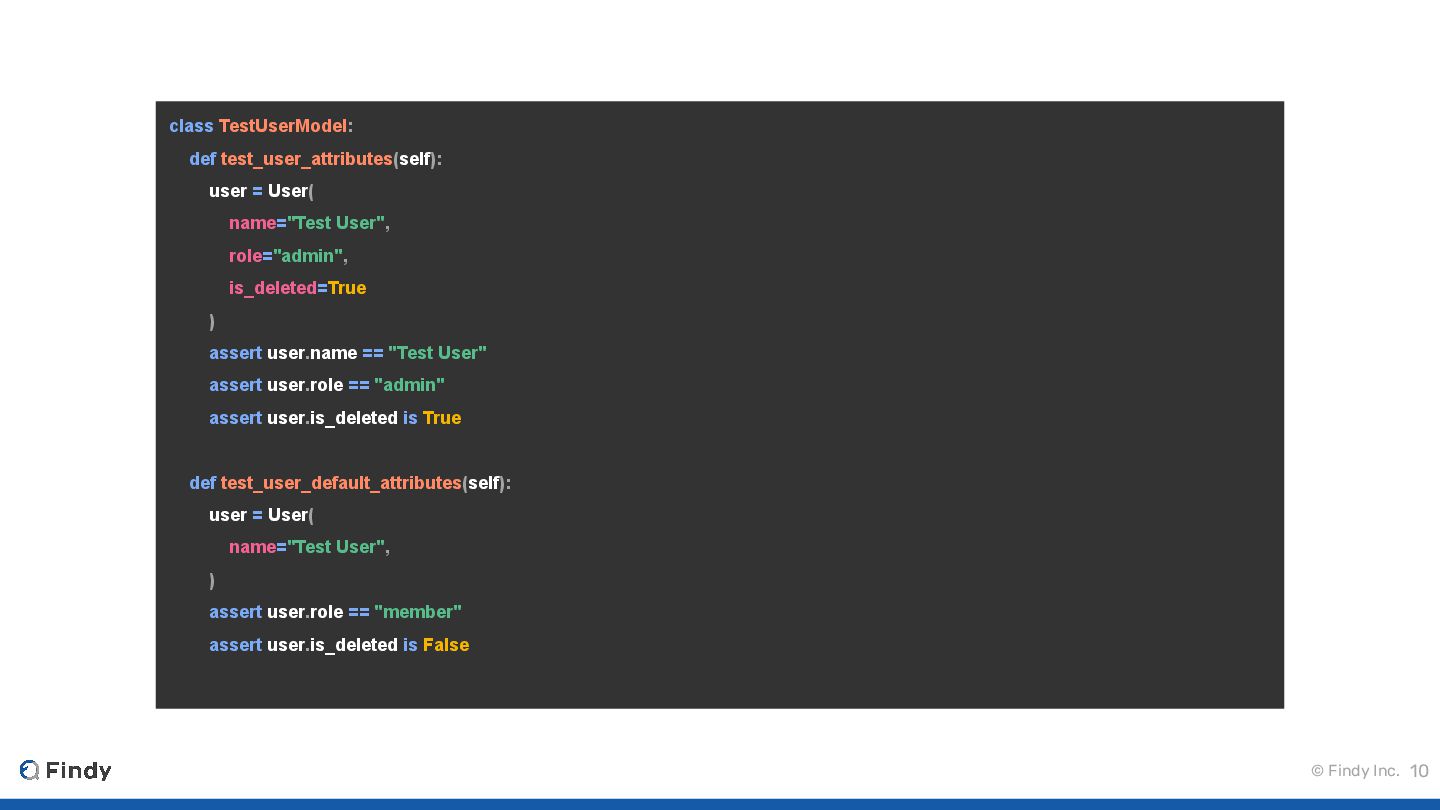
Task: Click slide page number 10
Action: coord(1419,770)
